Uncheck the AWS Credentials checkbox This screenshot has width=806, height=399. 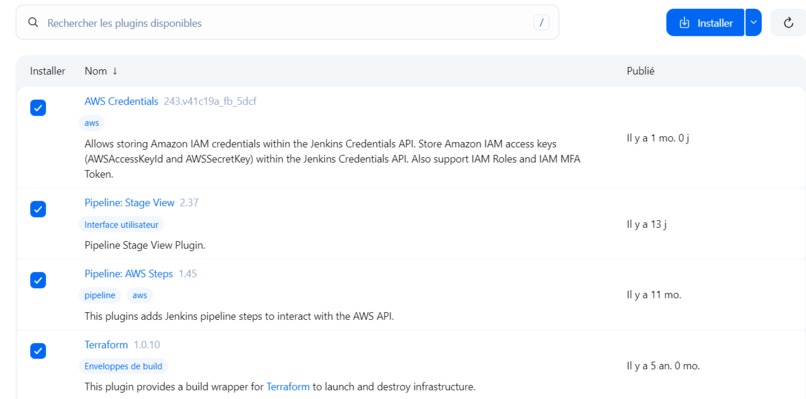pos(38,107)
